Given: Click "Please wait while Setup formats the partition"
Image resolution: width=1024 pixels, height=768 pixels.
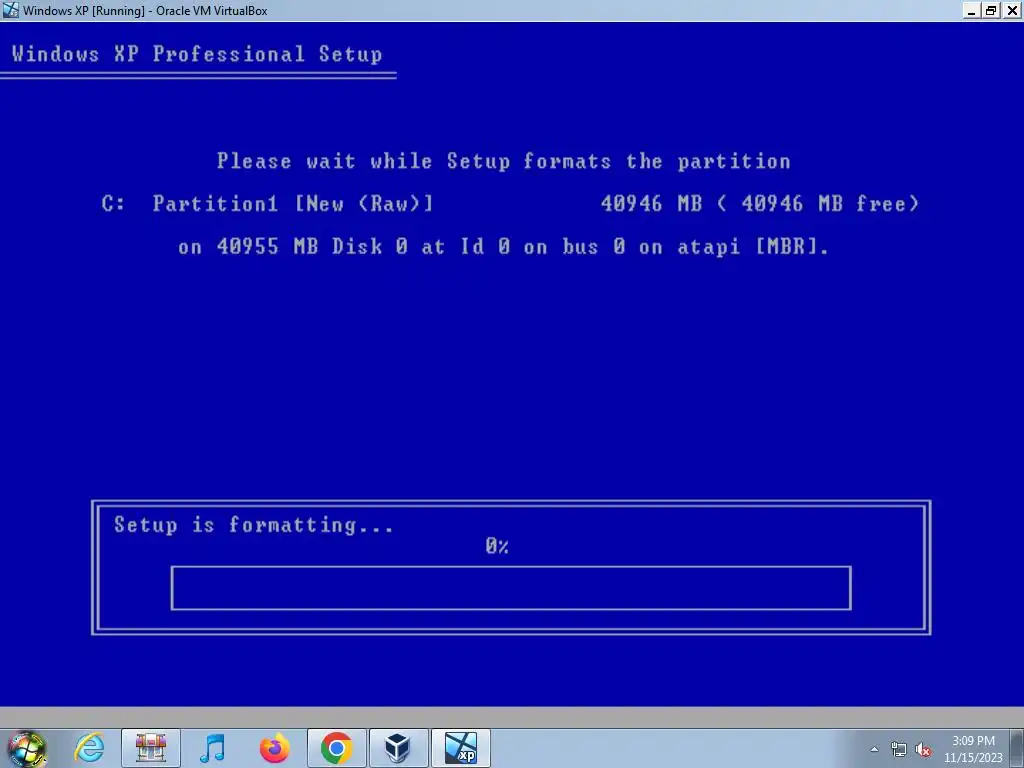Looking at the screenshot, I should 504,161.
